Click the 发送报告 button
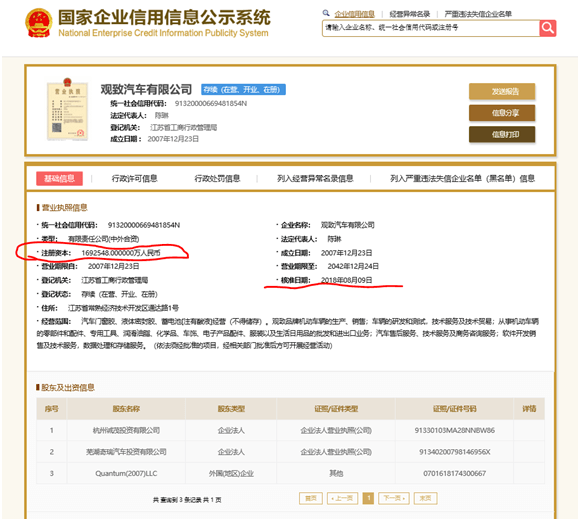The height and width of the screenshot is (521, 580). [x=502, y=91]
